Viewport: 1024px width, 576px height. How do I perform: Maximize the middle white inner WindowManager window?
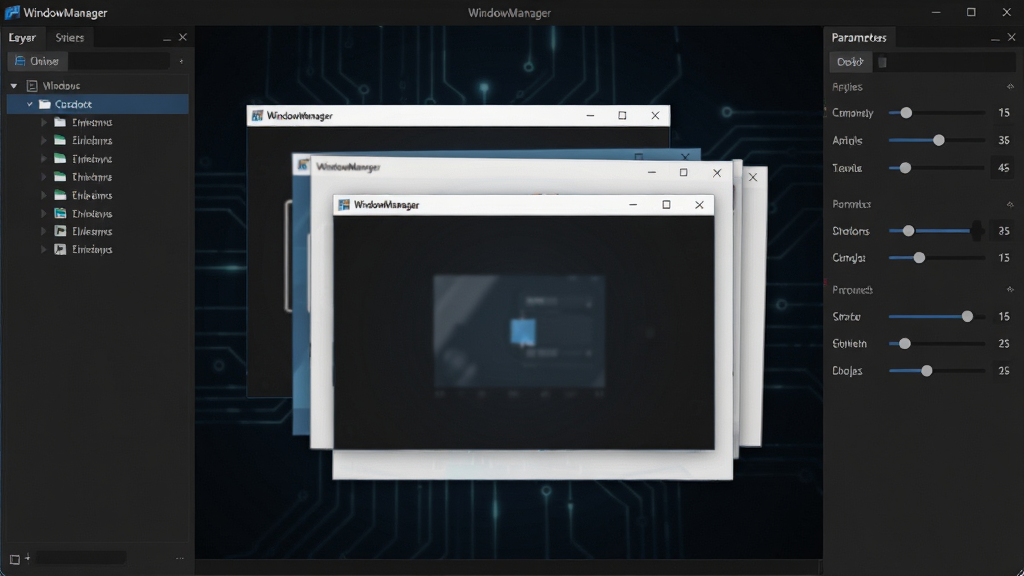coord(684,172)
